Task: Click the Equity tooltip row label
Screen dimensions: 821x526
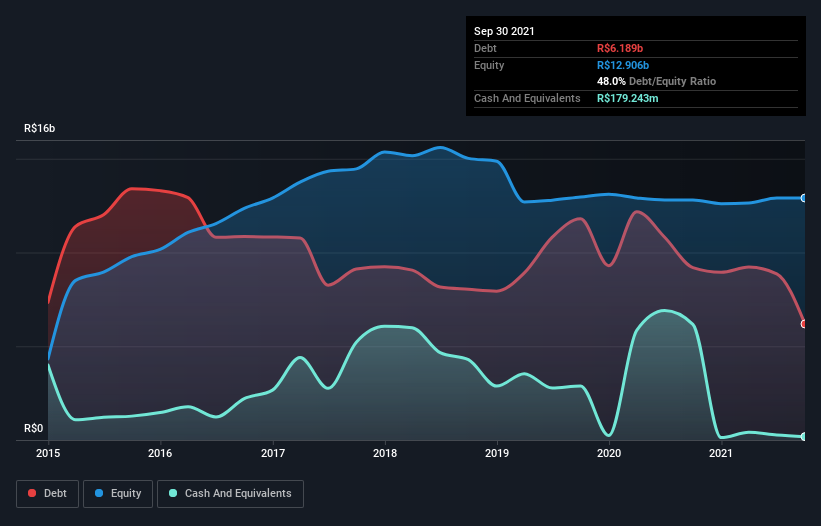Action: coord(489,65)
